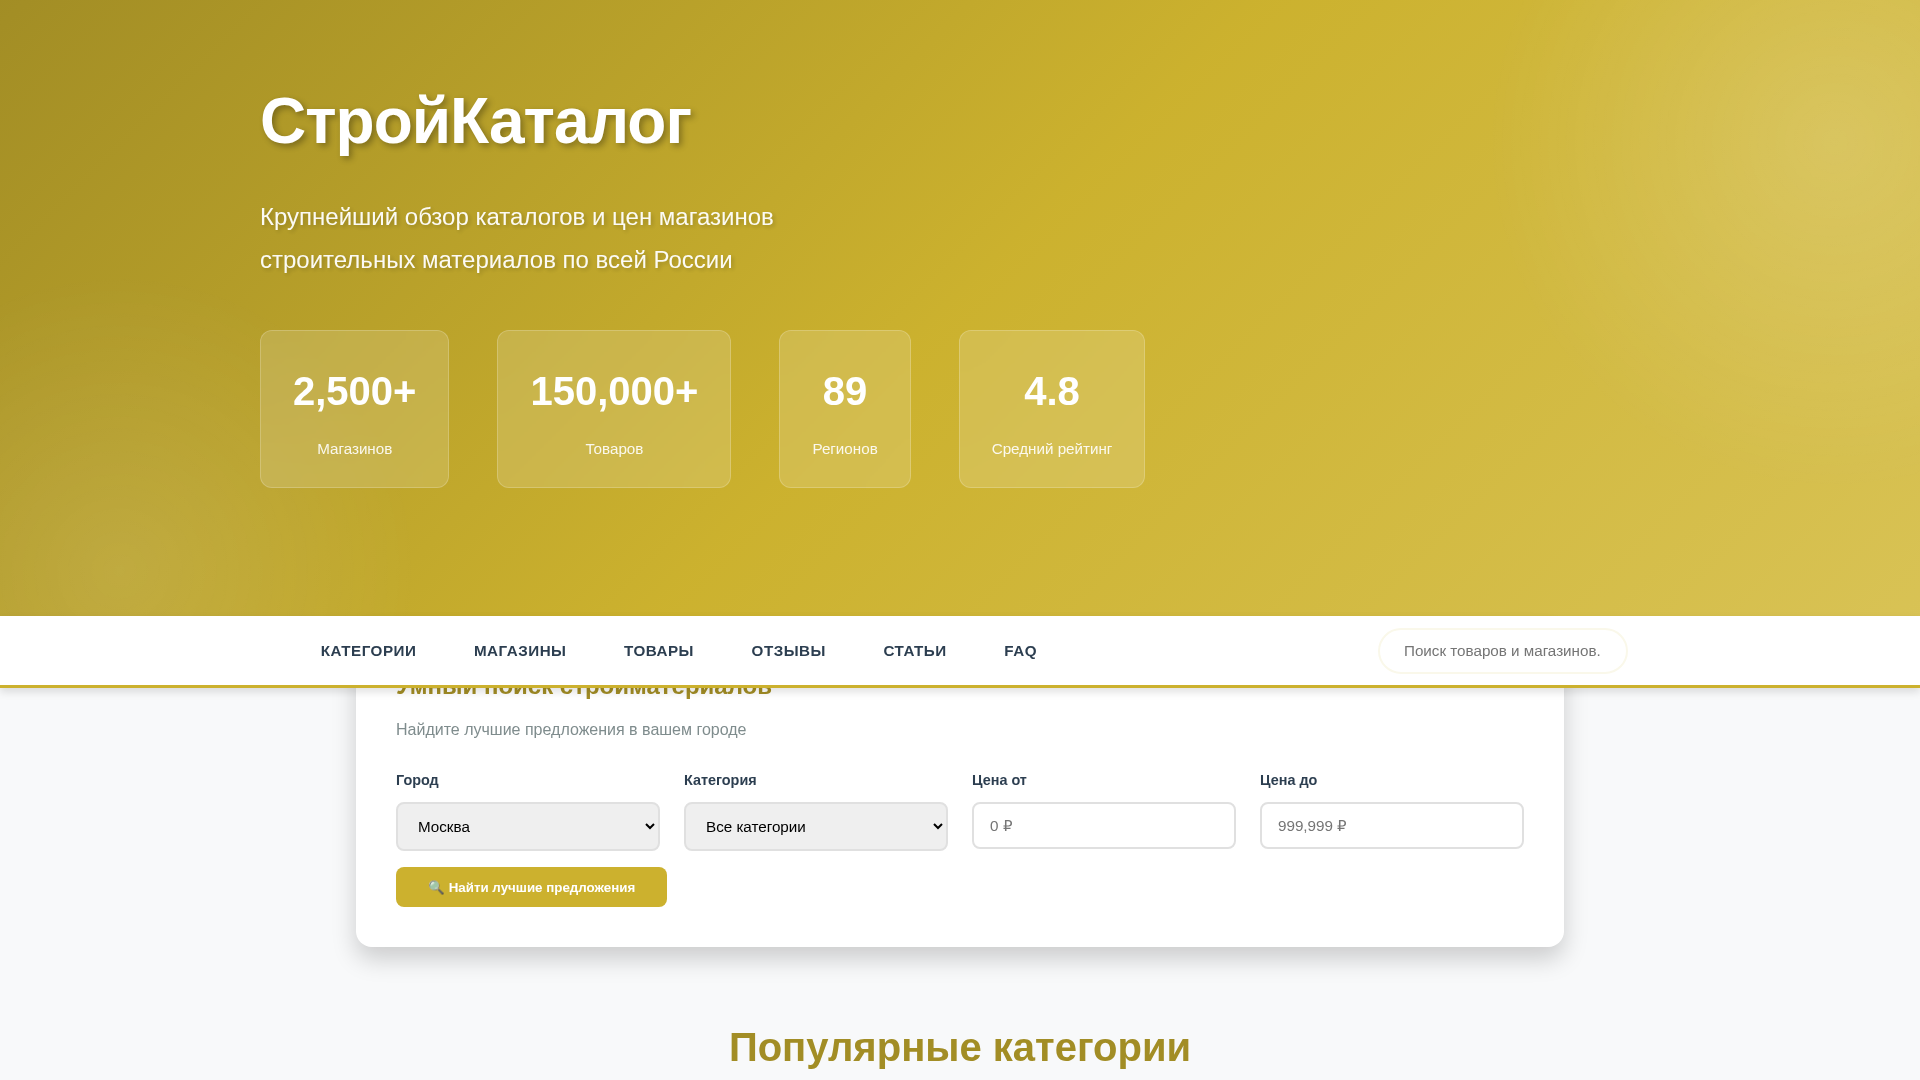The height and width of the screenshot is (1080, 1920).
Task: Click the Категория field label
Action: click(x=720, y=780)
